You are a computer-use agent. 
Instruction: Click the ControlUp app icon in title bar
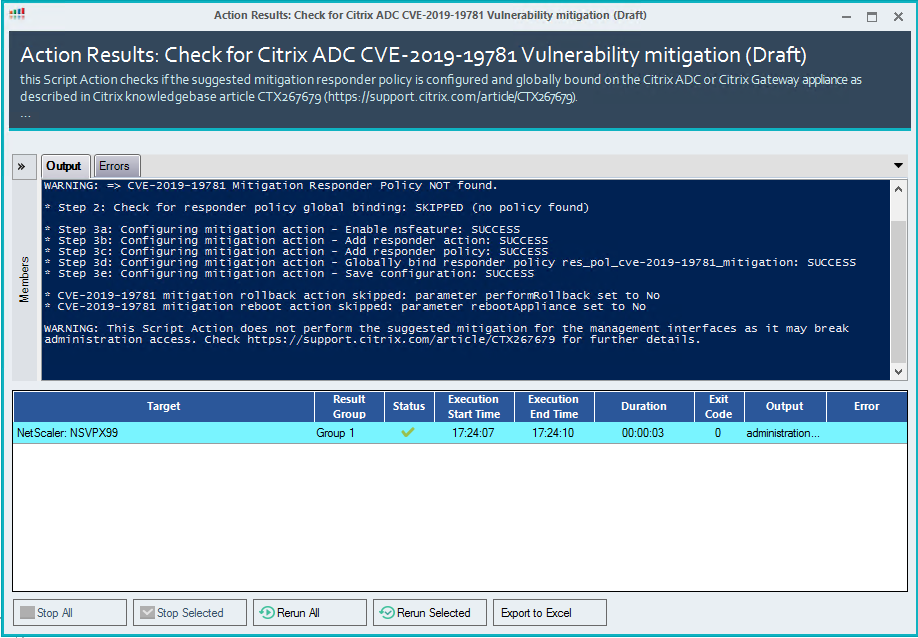pyautogui.click(x=18, y=14)
